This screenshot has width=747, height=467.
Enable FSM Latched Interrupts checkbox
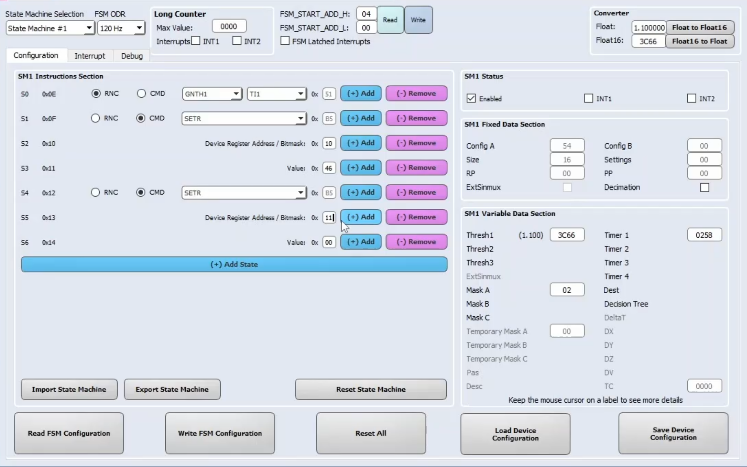click(x=285, y=41)
